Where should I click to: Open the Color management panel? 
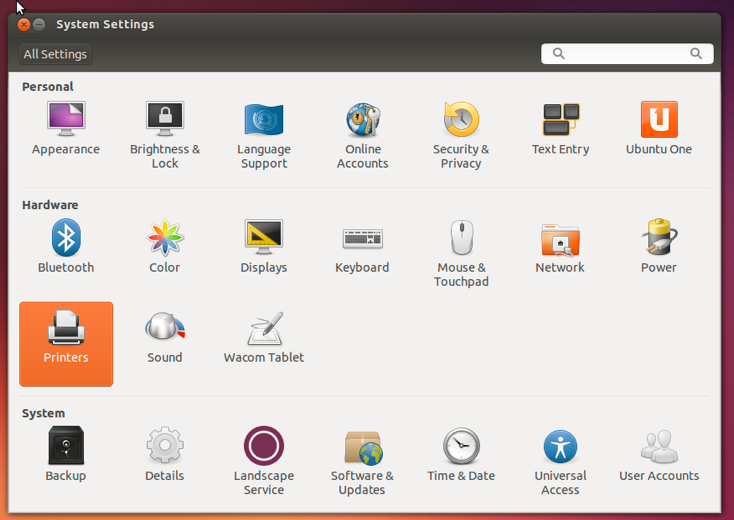point(165,246)
